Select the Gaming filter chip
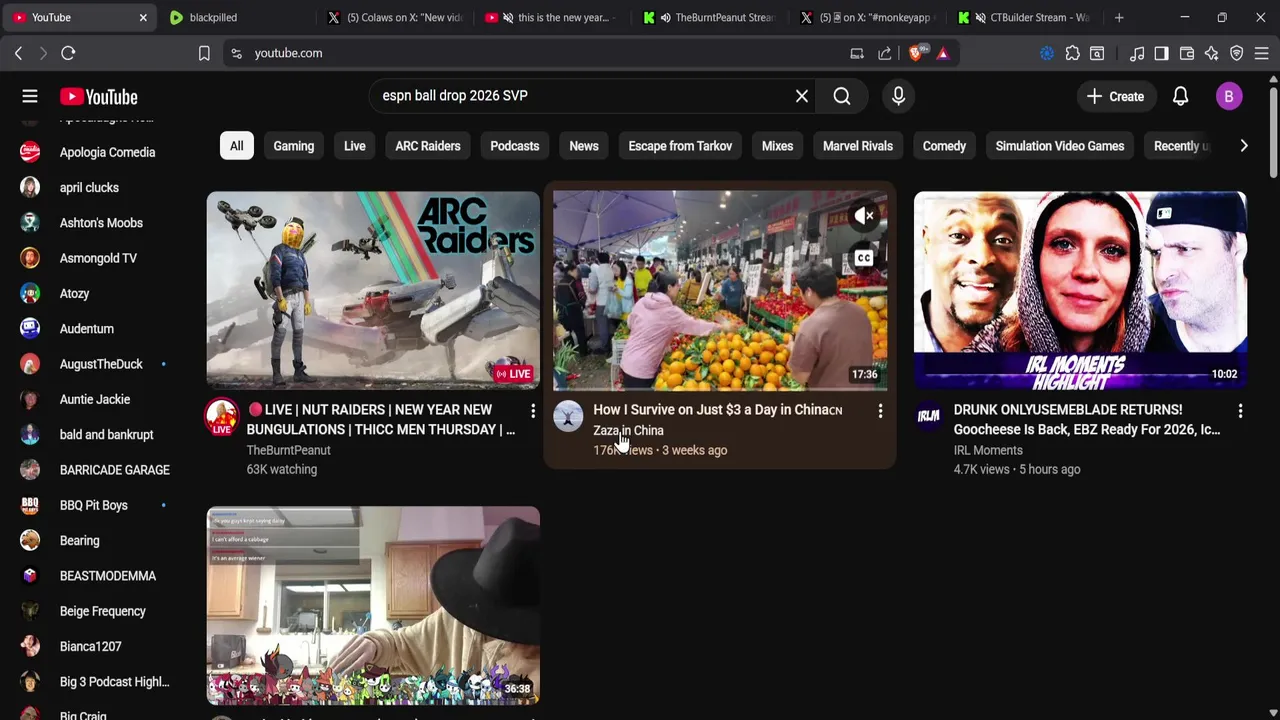 294,146
